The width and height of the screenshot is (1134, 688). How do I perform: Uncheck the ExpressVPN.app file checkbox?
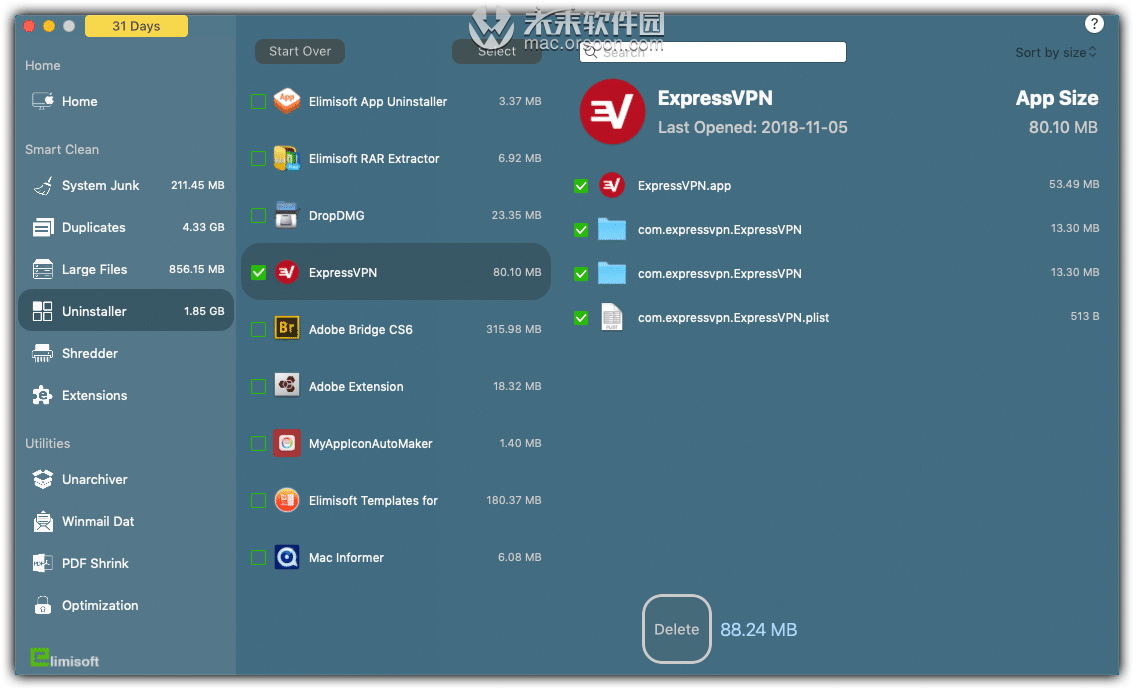[581, 187]
